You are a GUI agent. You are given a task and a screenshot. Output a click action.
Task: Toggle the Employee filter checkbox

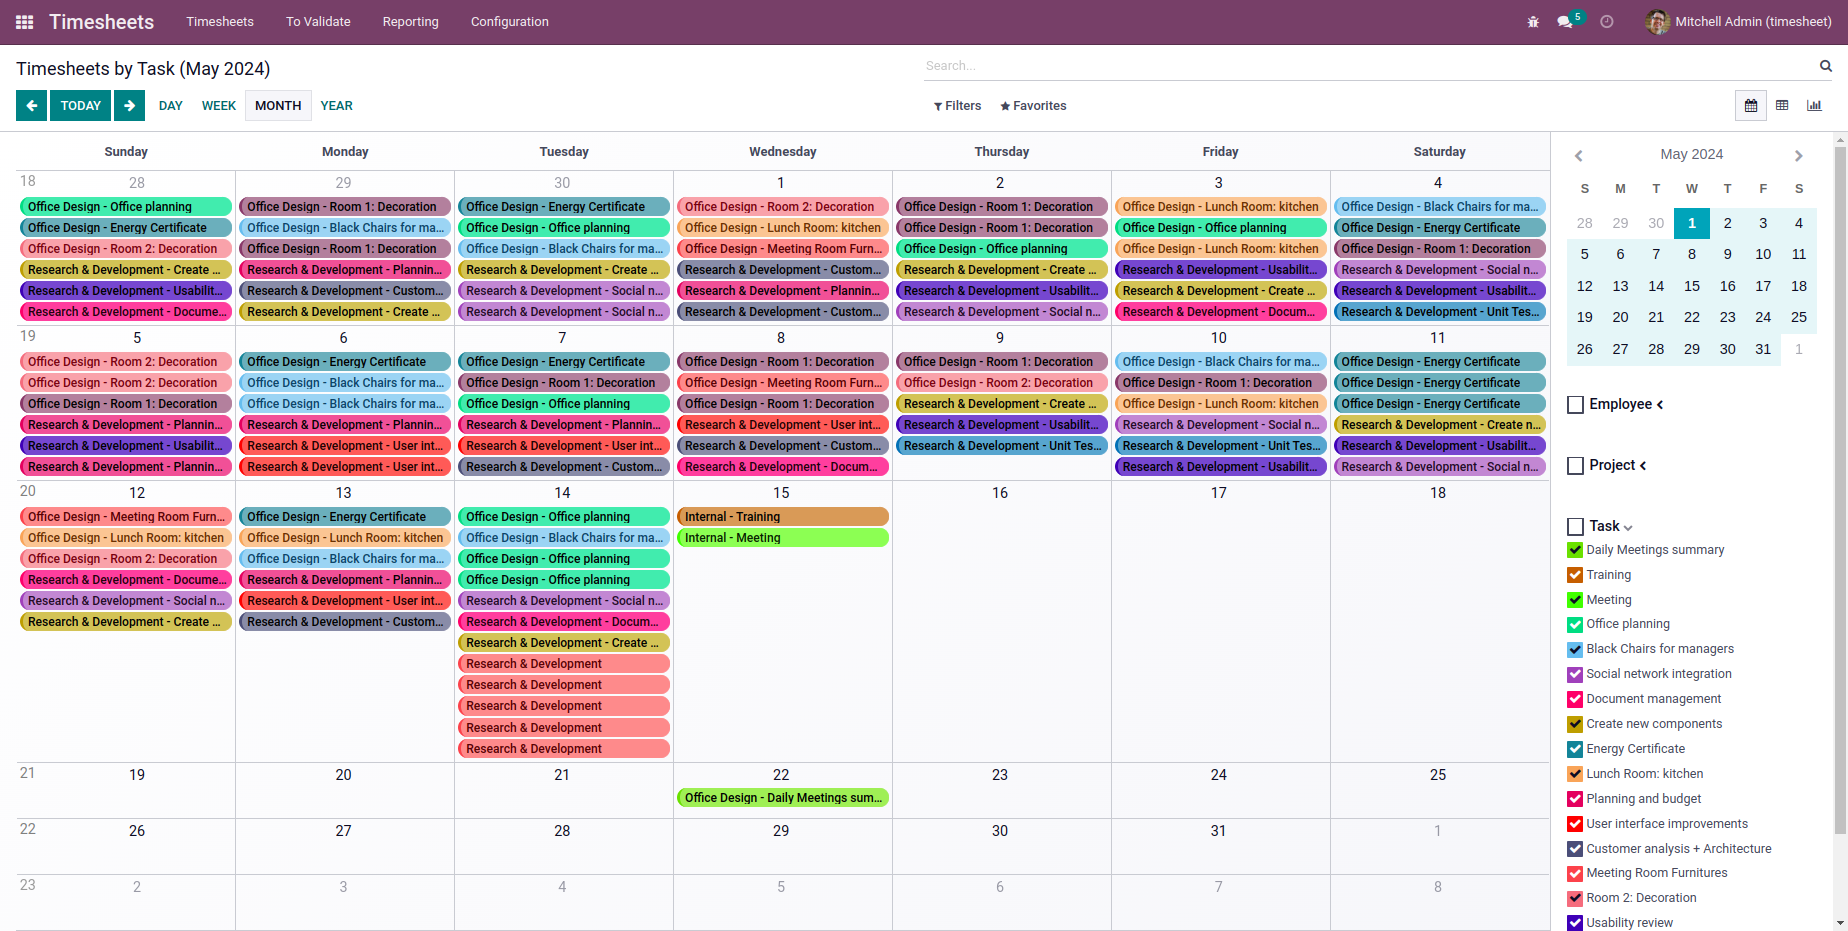[1576, 405]
